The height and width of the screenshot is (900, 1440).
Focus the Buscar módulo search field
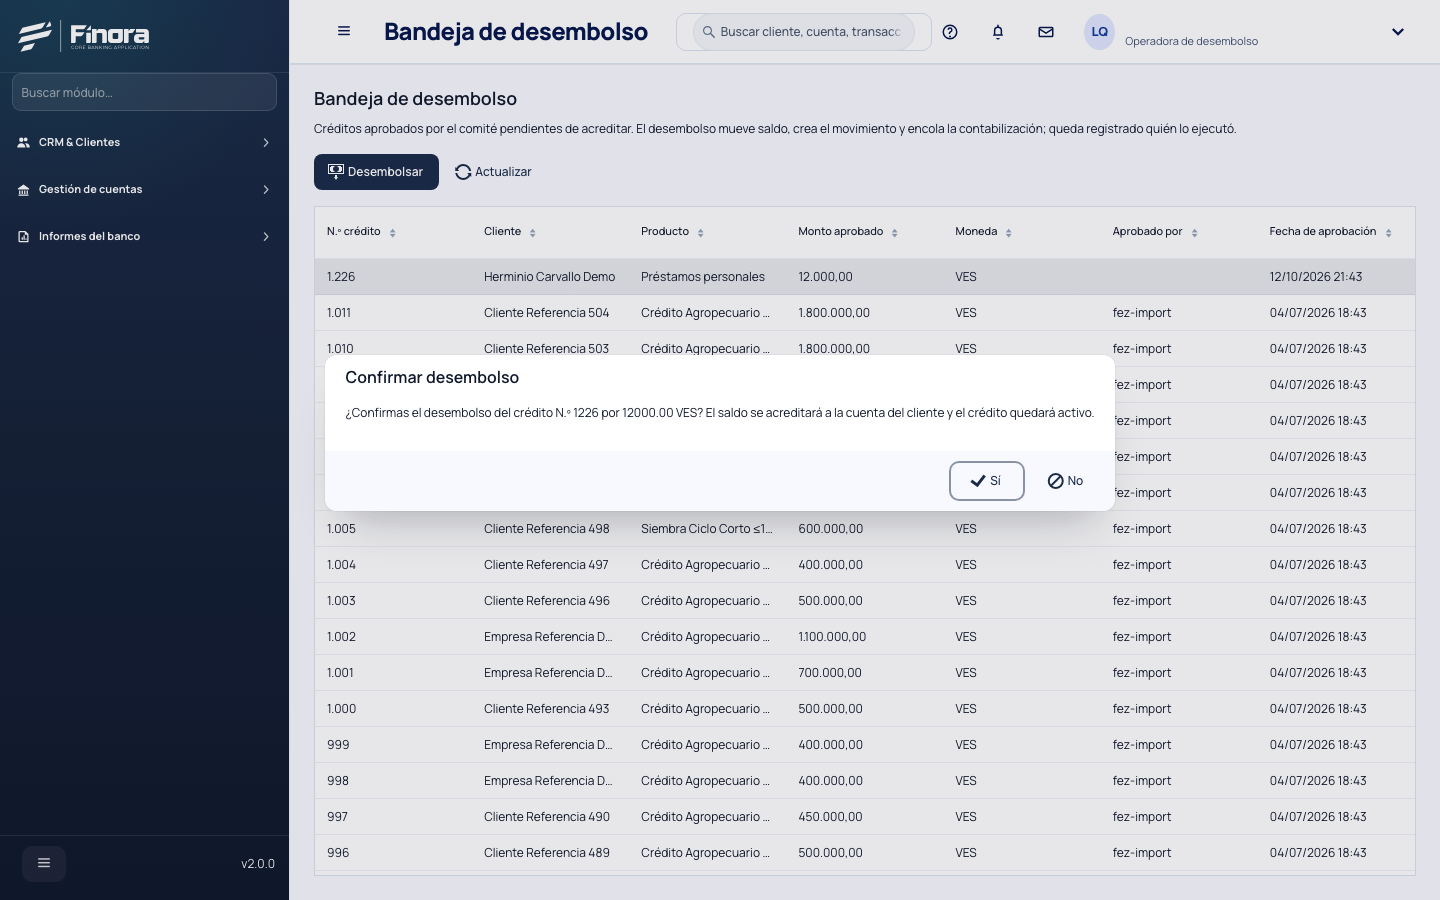144,92
